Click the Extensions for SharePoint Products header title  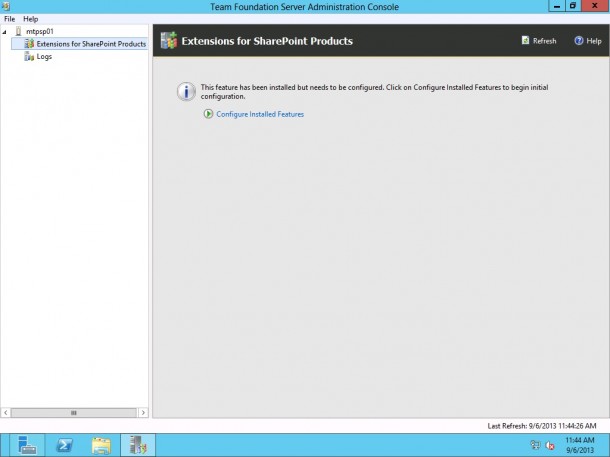(267, 41)
